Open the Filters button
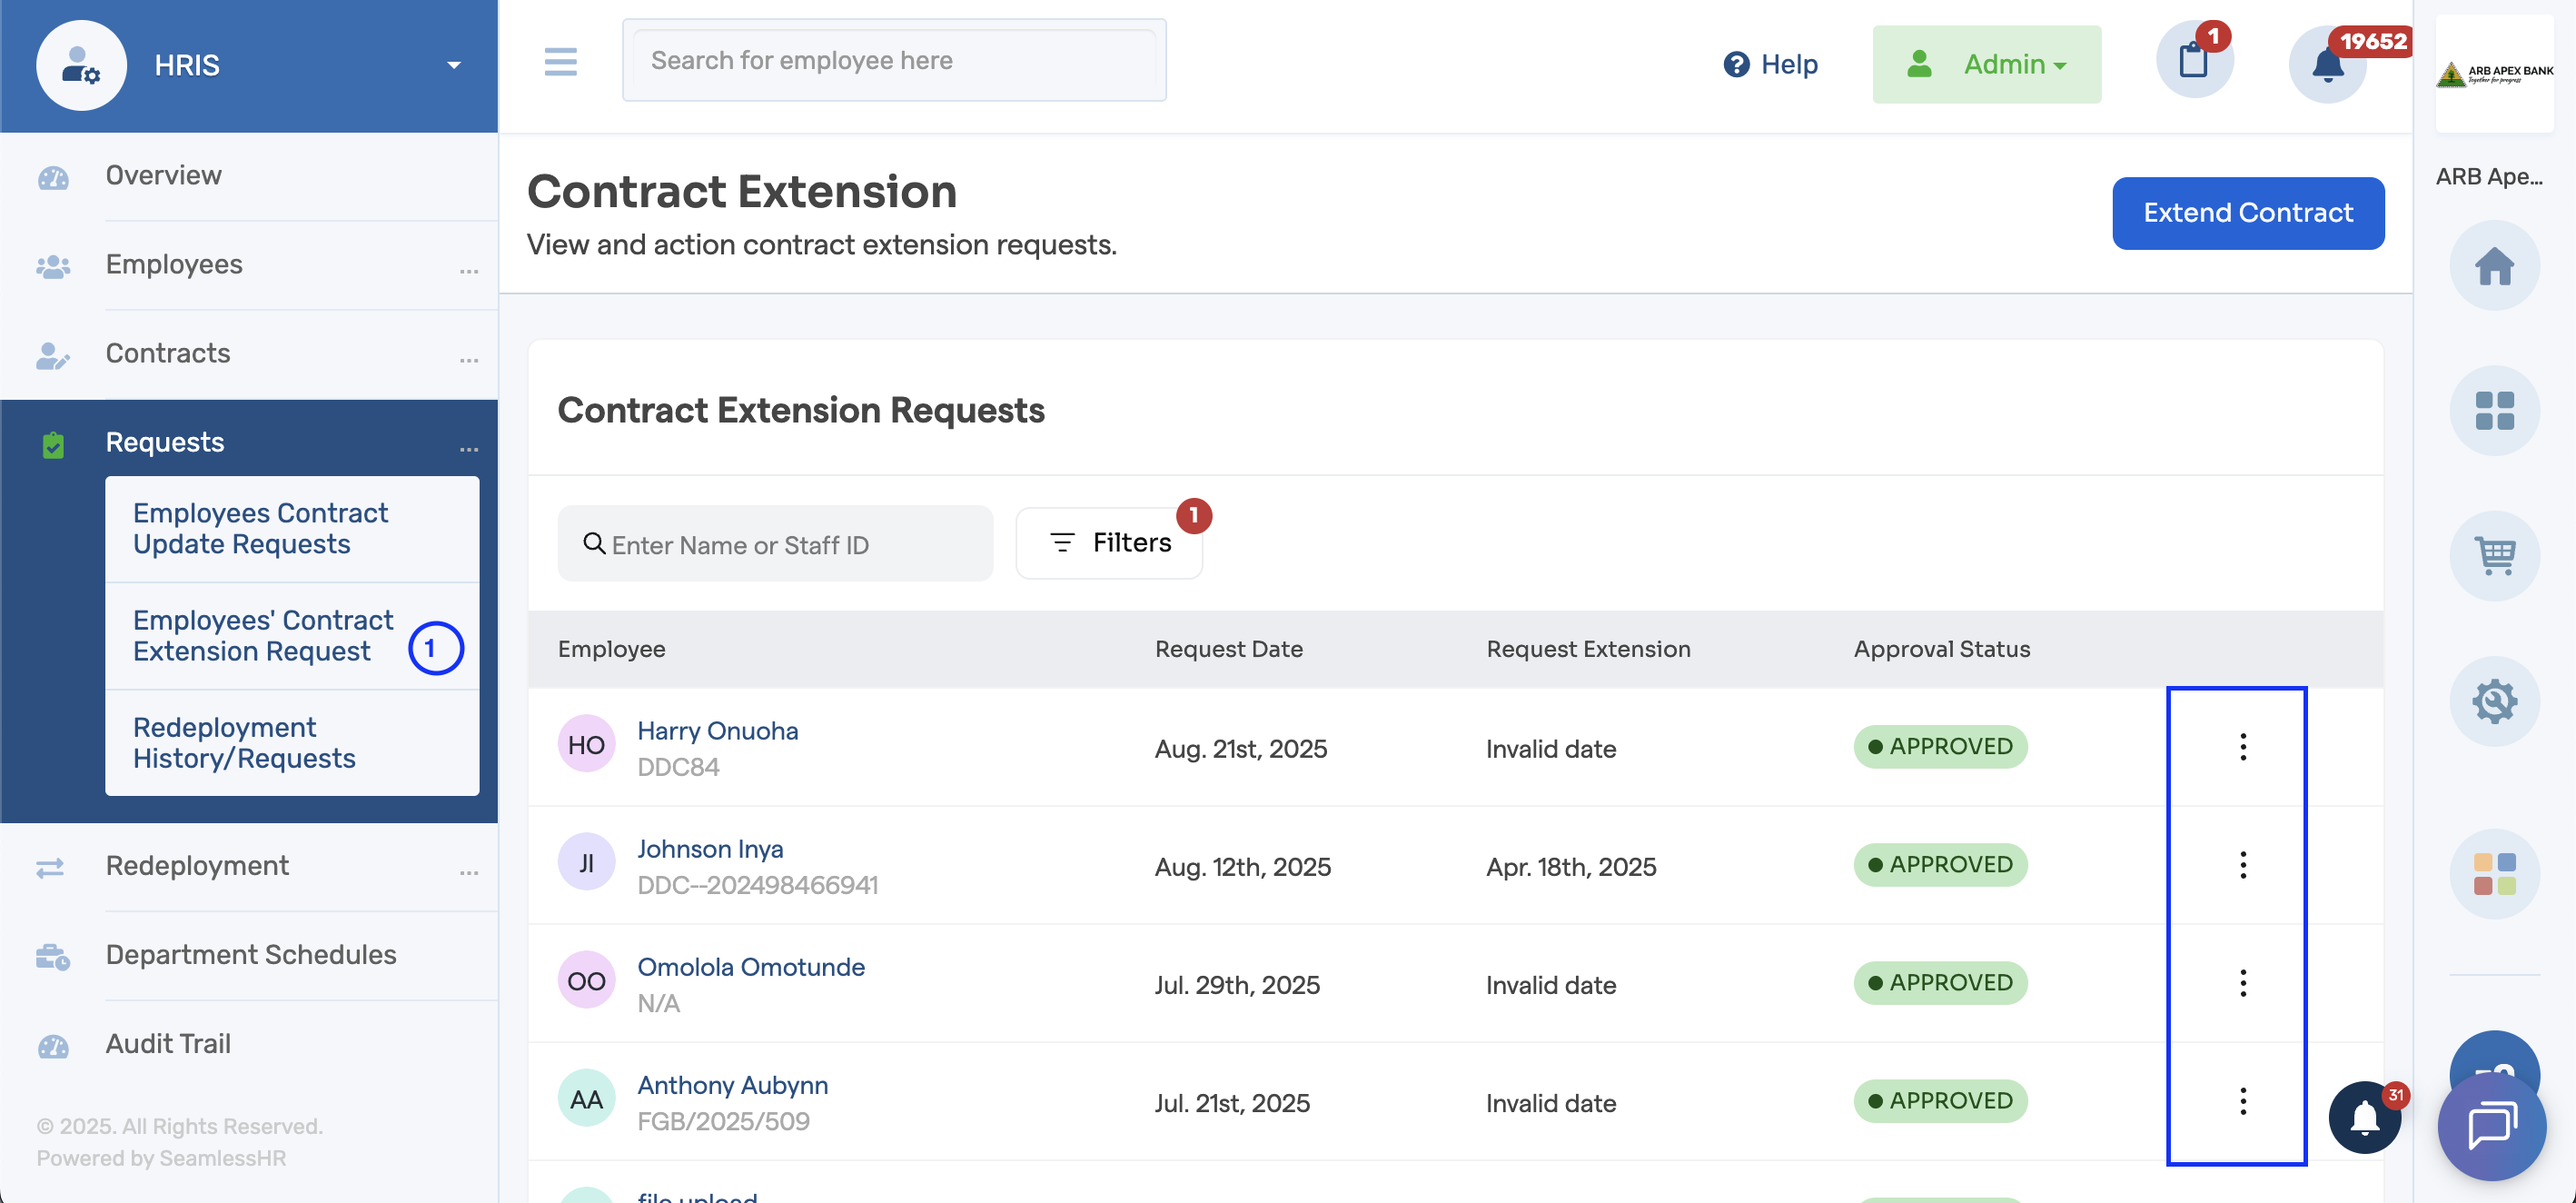This screenshot has width=2576, height=1203. [x=1109, y=542]
